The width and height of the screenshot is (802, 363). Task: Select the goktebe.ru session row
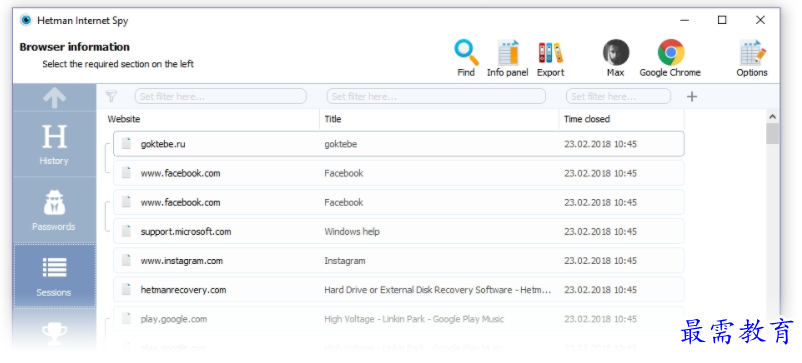pos(398,144)
